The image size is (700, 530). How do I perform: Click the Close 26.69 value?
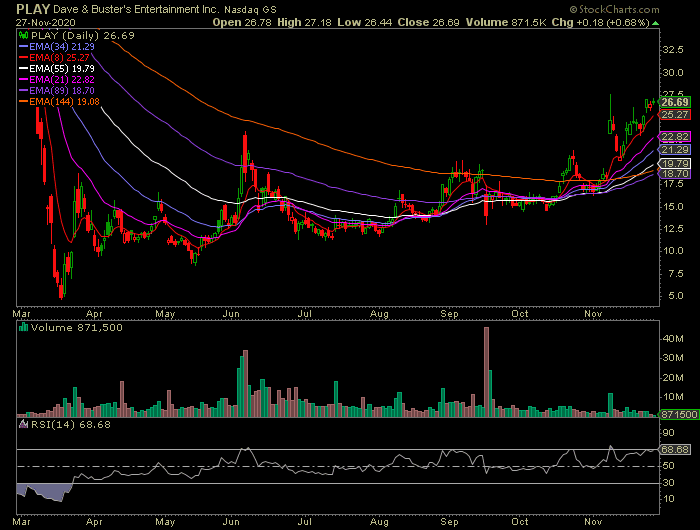[429, 22]
